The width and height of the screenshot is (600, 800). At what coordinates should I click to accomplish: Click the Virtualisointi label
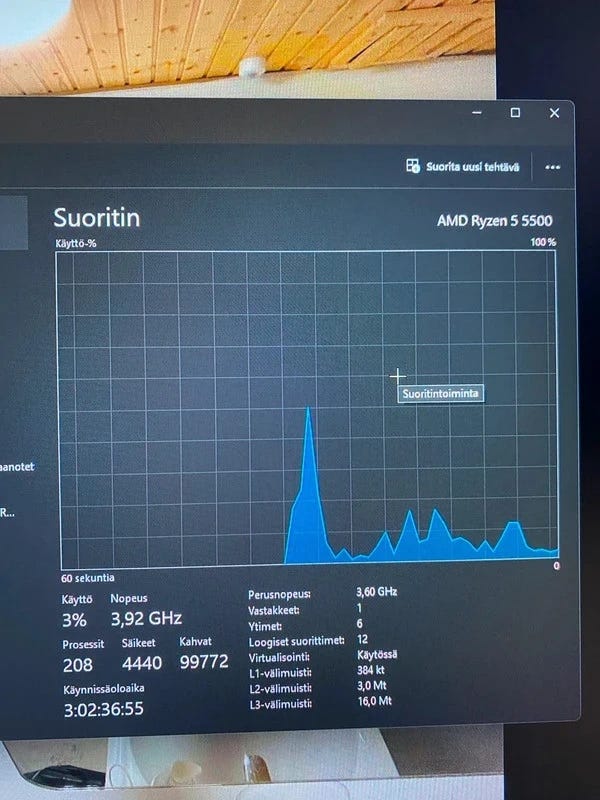pyautogui.click(x=279, y=658)
